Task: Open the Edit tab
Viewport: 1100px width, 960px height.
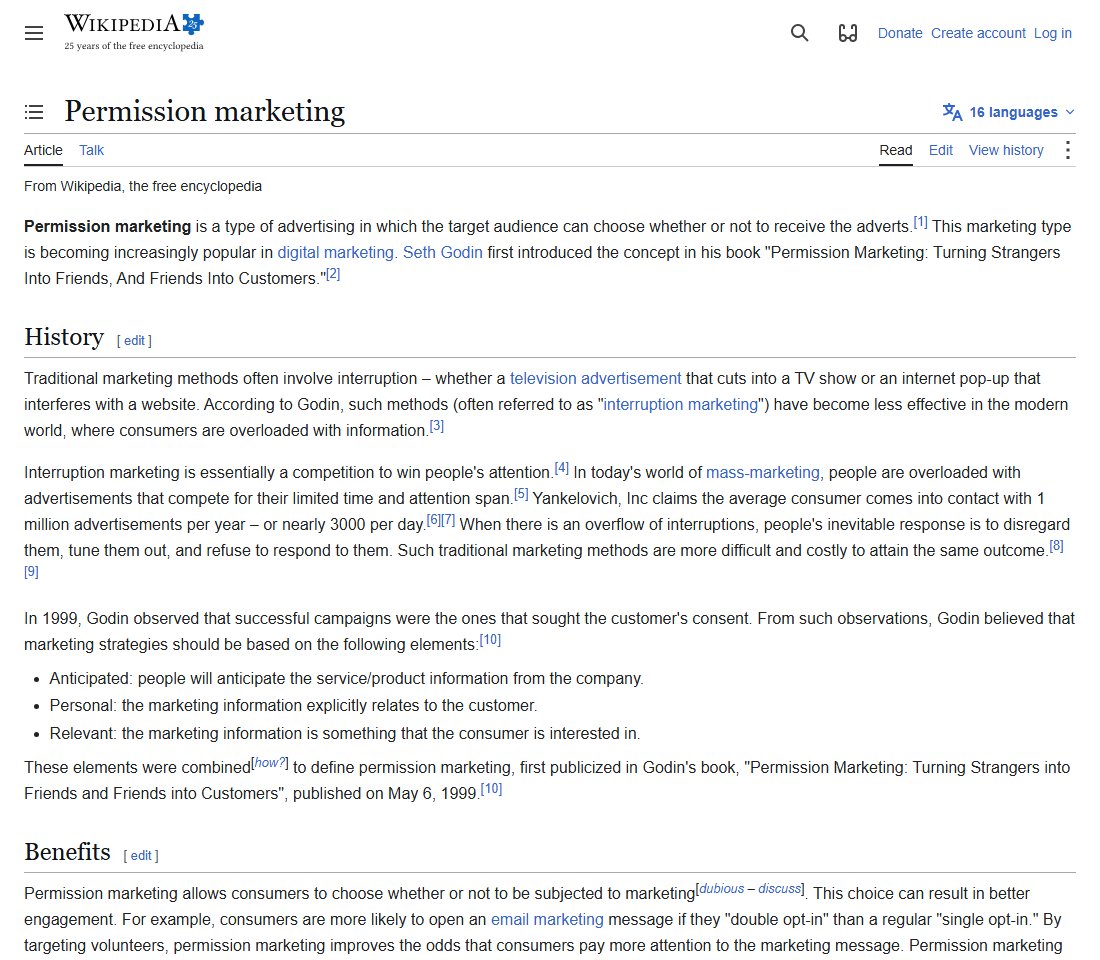Action: point(941,150)
